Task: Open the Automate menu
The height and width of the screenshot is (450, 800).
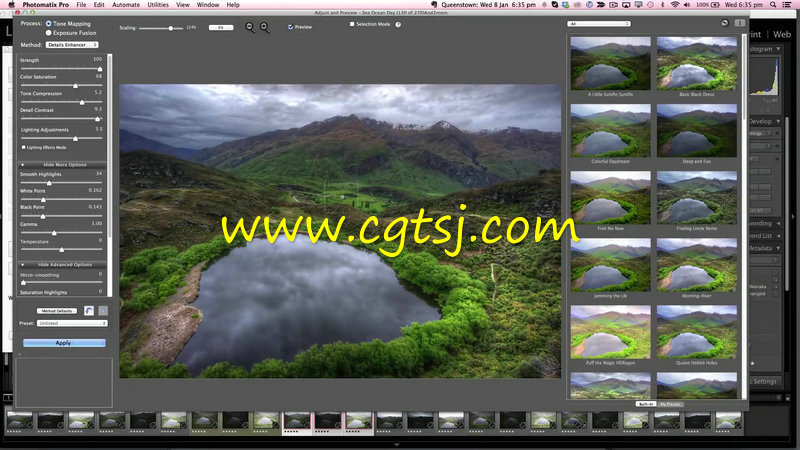Action: 126,5
